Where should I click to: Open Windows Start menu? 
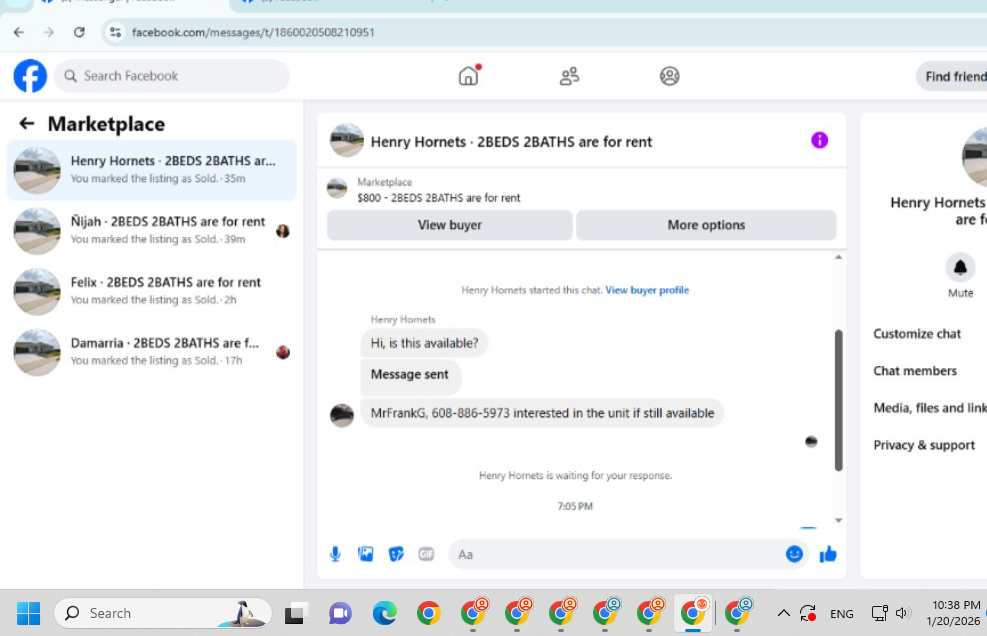pos(28,613)
